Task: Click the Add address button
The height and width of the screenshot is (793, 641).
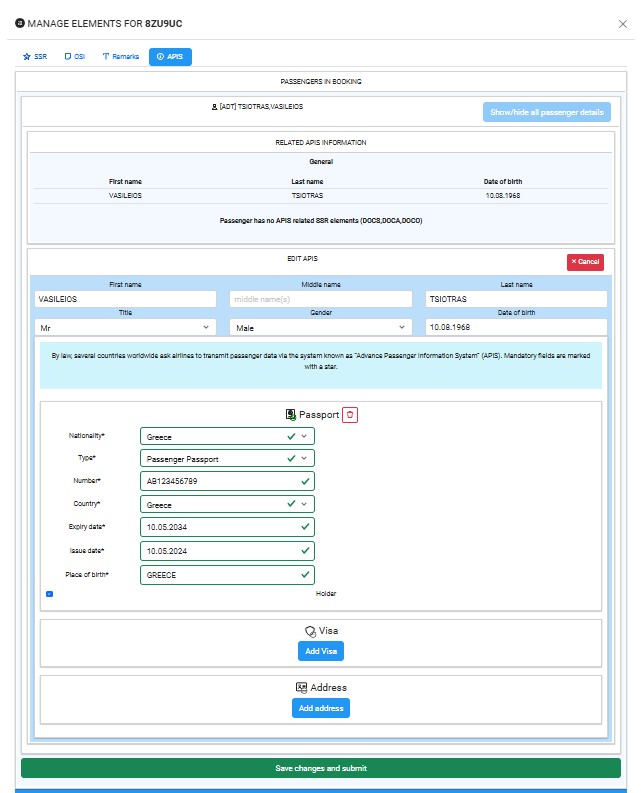Action: tap(321, 708)
